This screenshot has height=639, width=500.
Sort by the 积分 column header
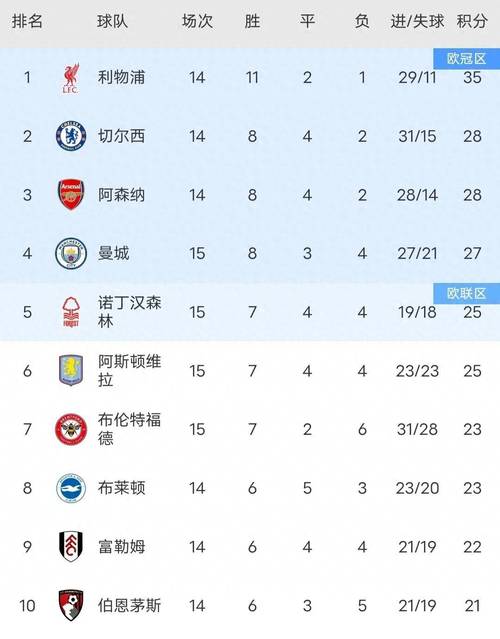coord(472,21)
